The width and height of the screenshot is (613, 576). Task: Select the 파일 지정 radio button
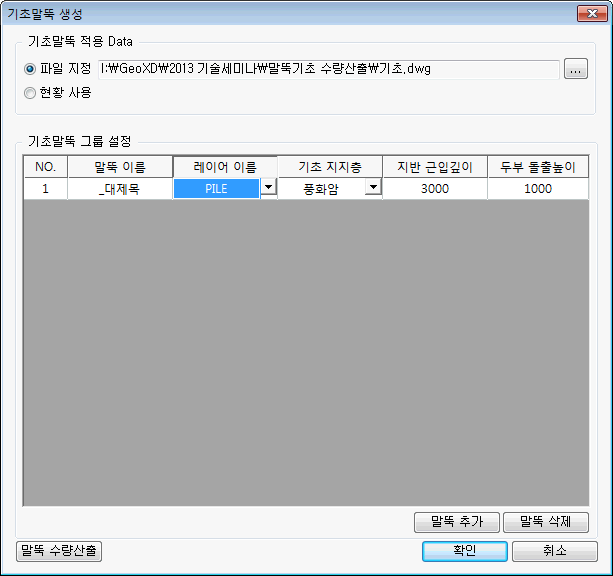pyautogui.click(x=30, y=69)
